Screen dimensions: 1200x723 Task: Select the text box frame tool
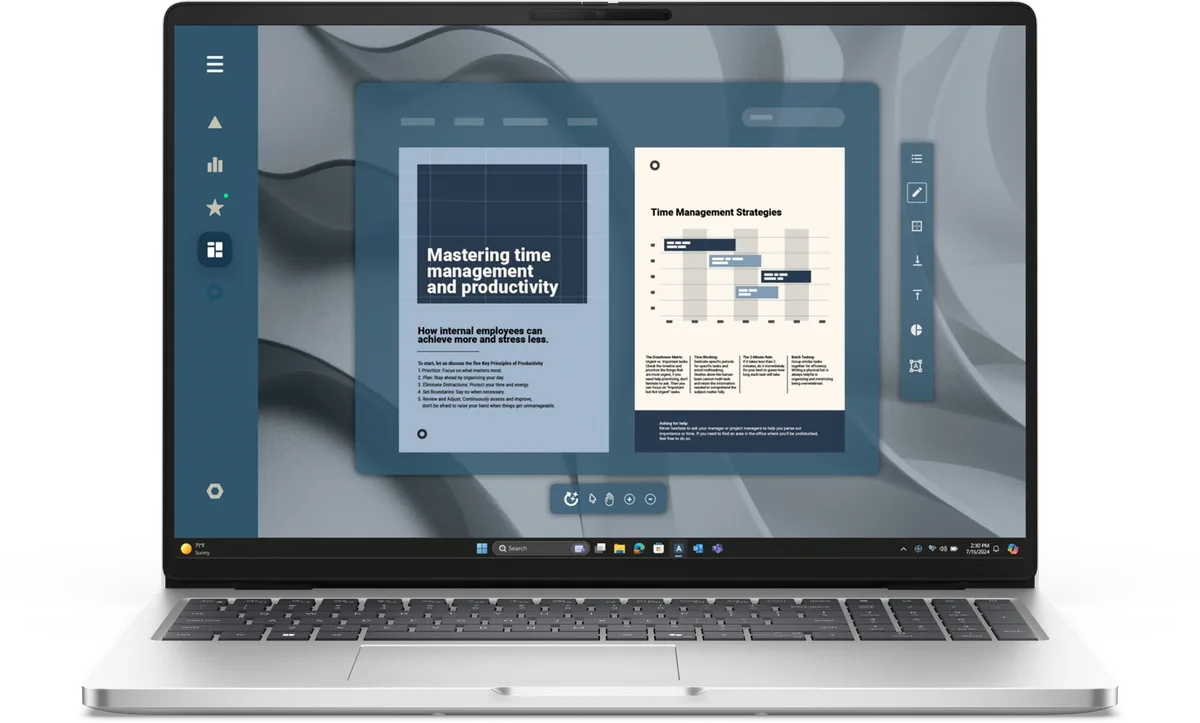click(x=917, y=366)
